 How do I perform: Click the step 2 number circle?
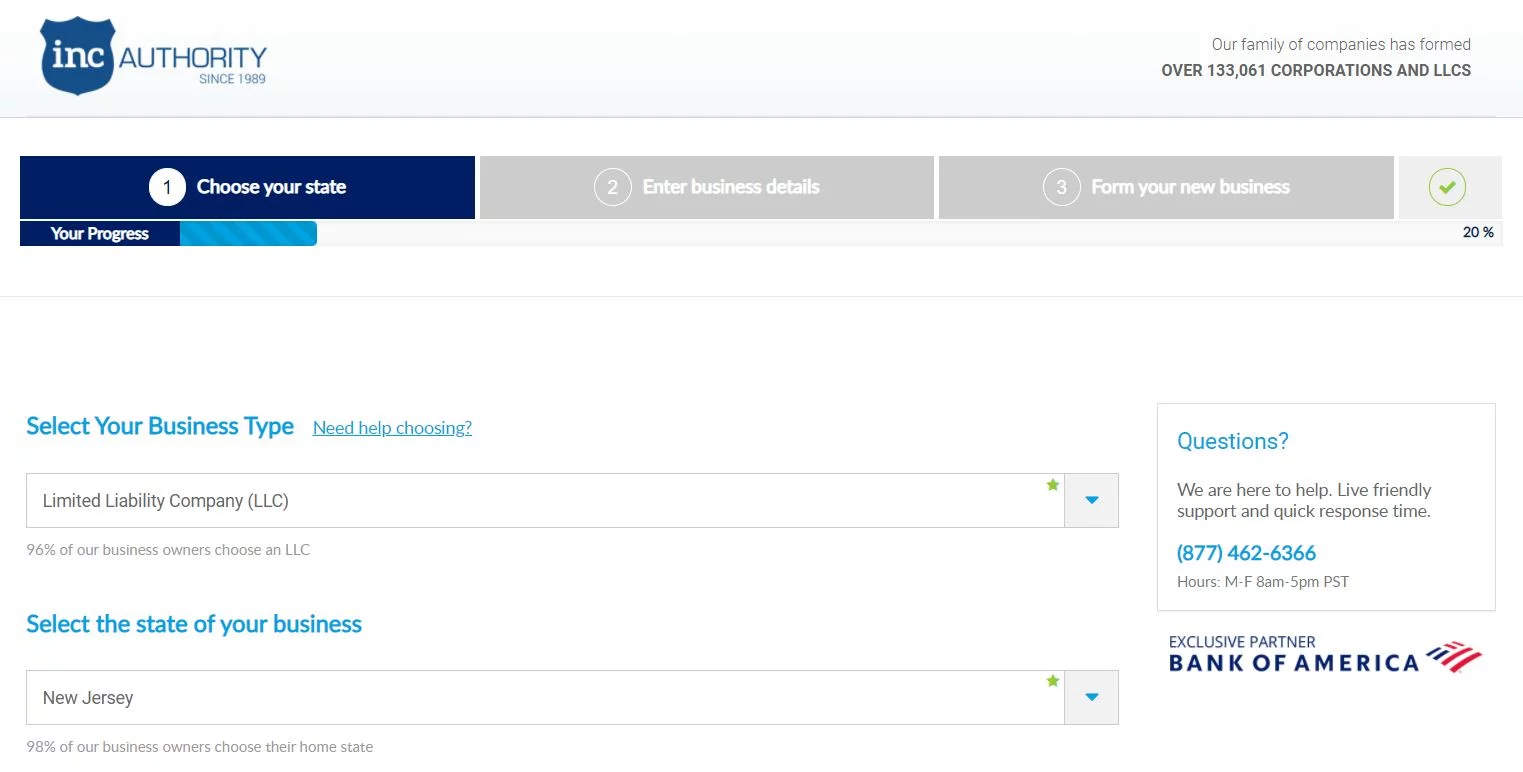(612, 187)
